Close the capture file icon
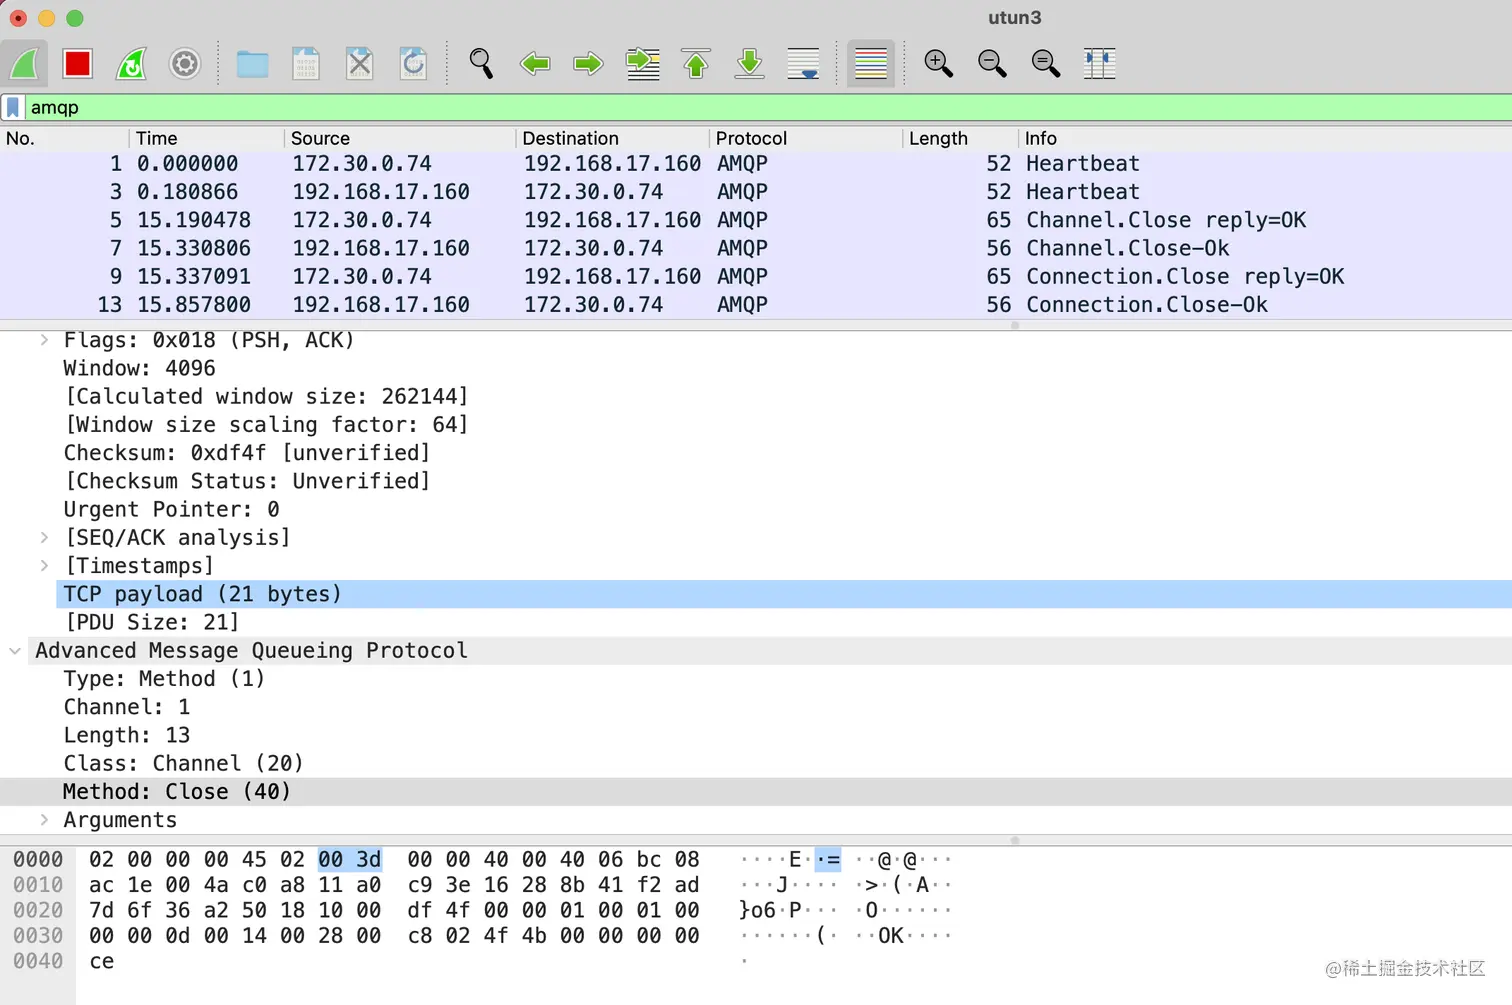This screenshot has width=1512, height=1005. click(360, 64)
